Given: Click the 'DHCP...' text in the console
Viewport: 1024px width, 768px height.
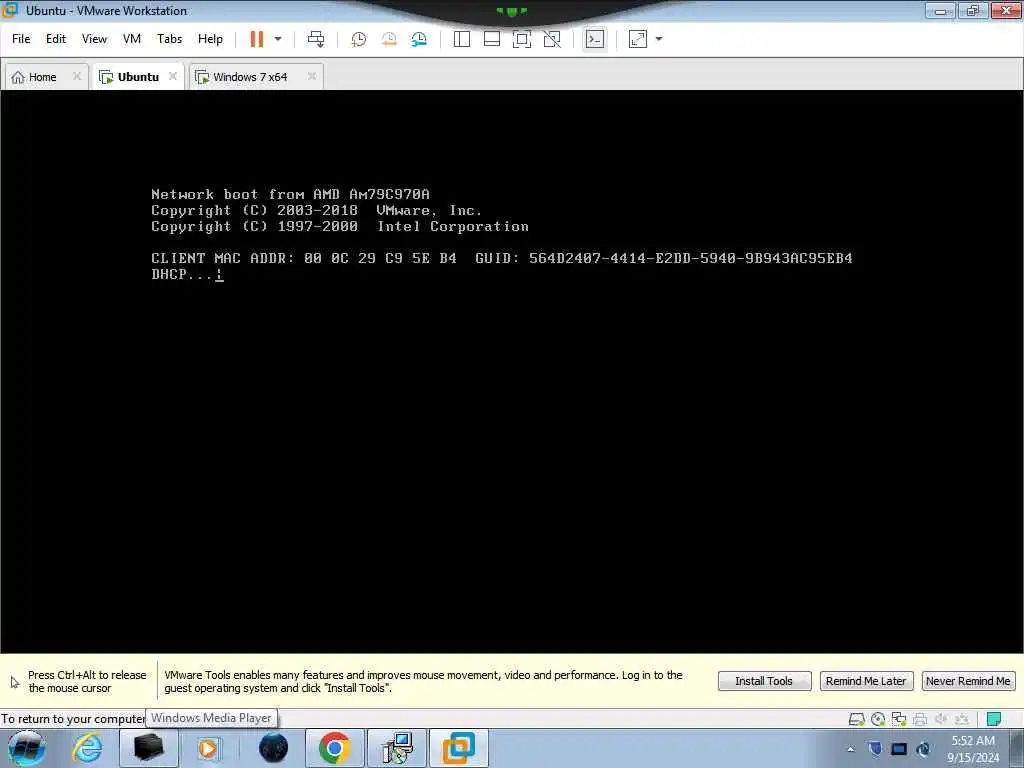Looking at the screenshot, I should click(x=182, y=274).
